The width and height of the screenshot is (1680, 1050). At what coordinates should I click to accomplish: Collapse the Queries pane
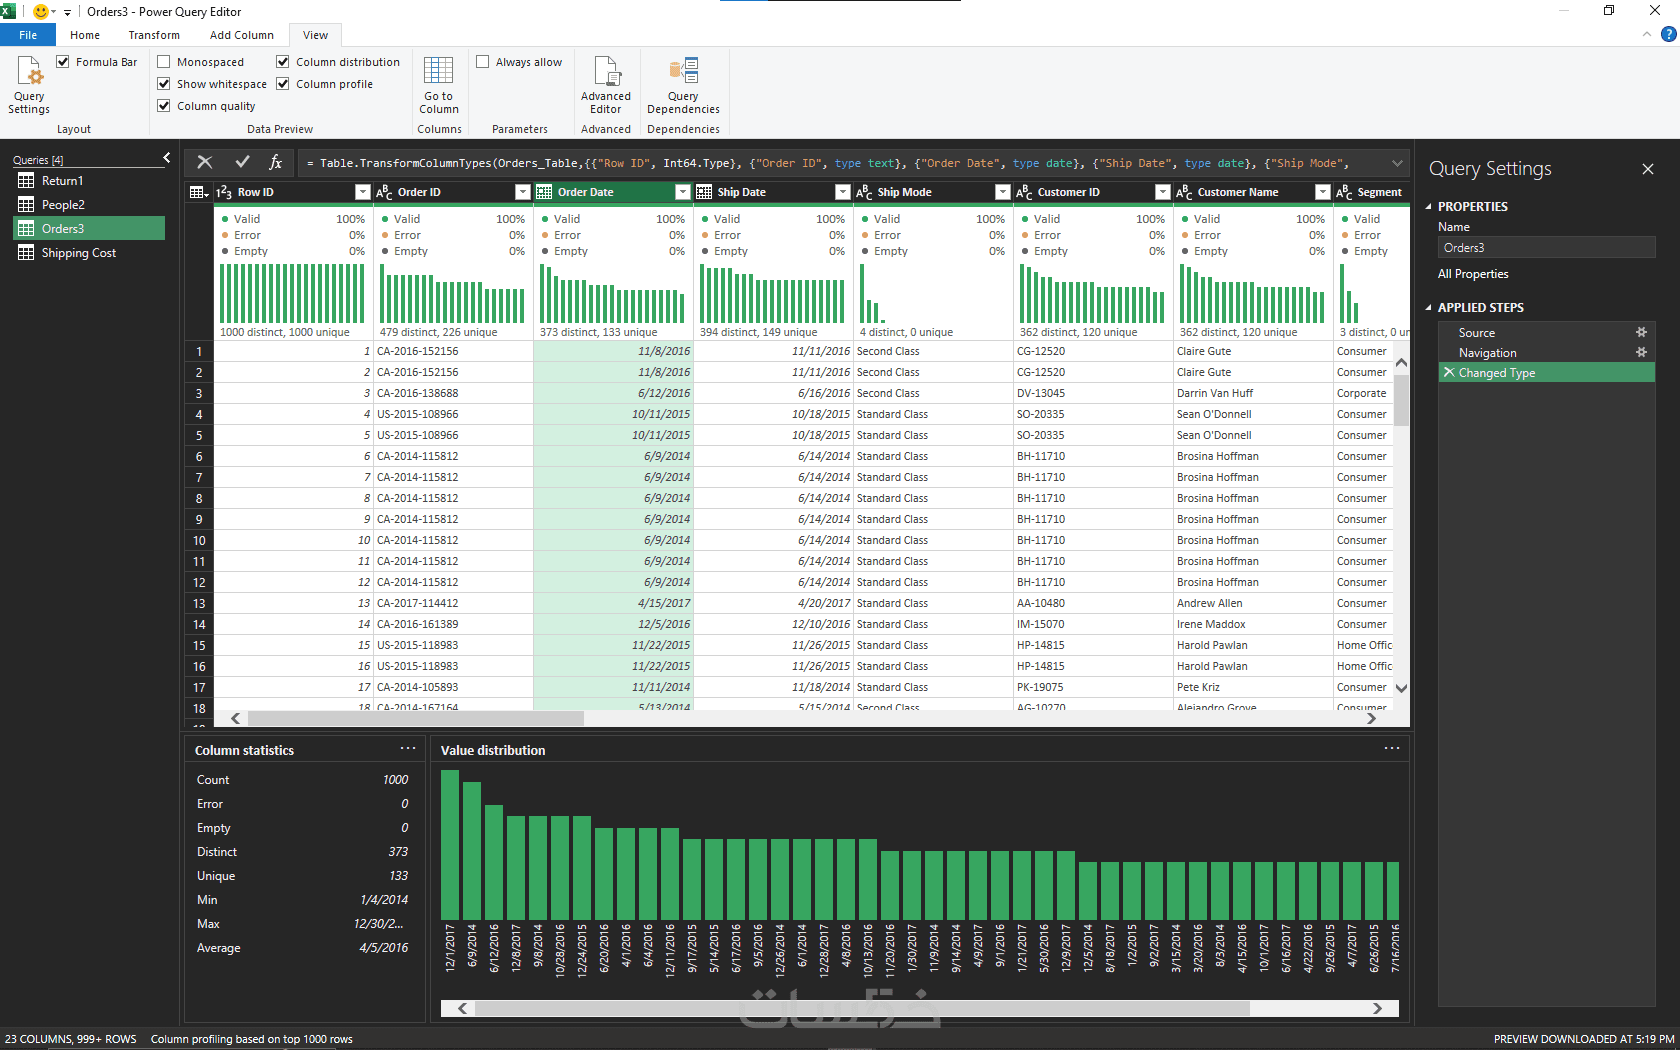point(167,158)
